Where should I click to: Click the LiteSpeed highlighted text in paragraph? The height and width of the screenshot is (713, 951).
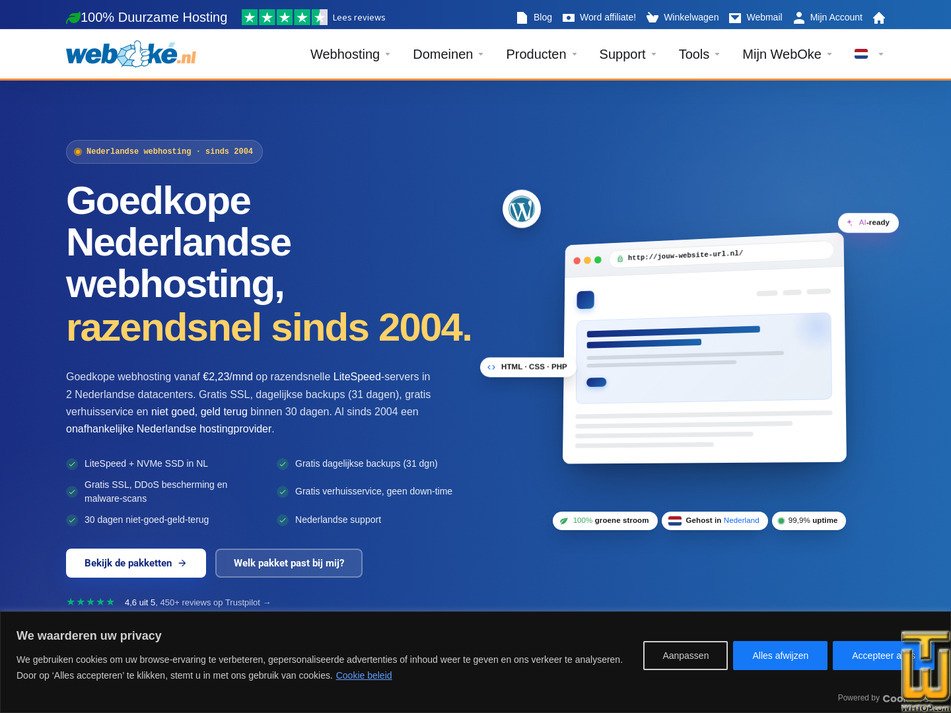[x=357, y=377]
